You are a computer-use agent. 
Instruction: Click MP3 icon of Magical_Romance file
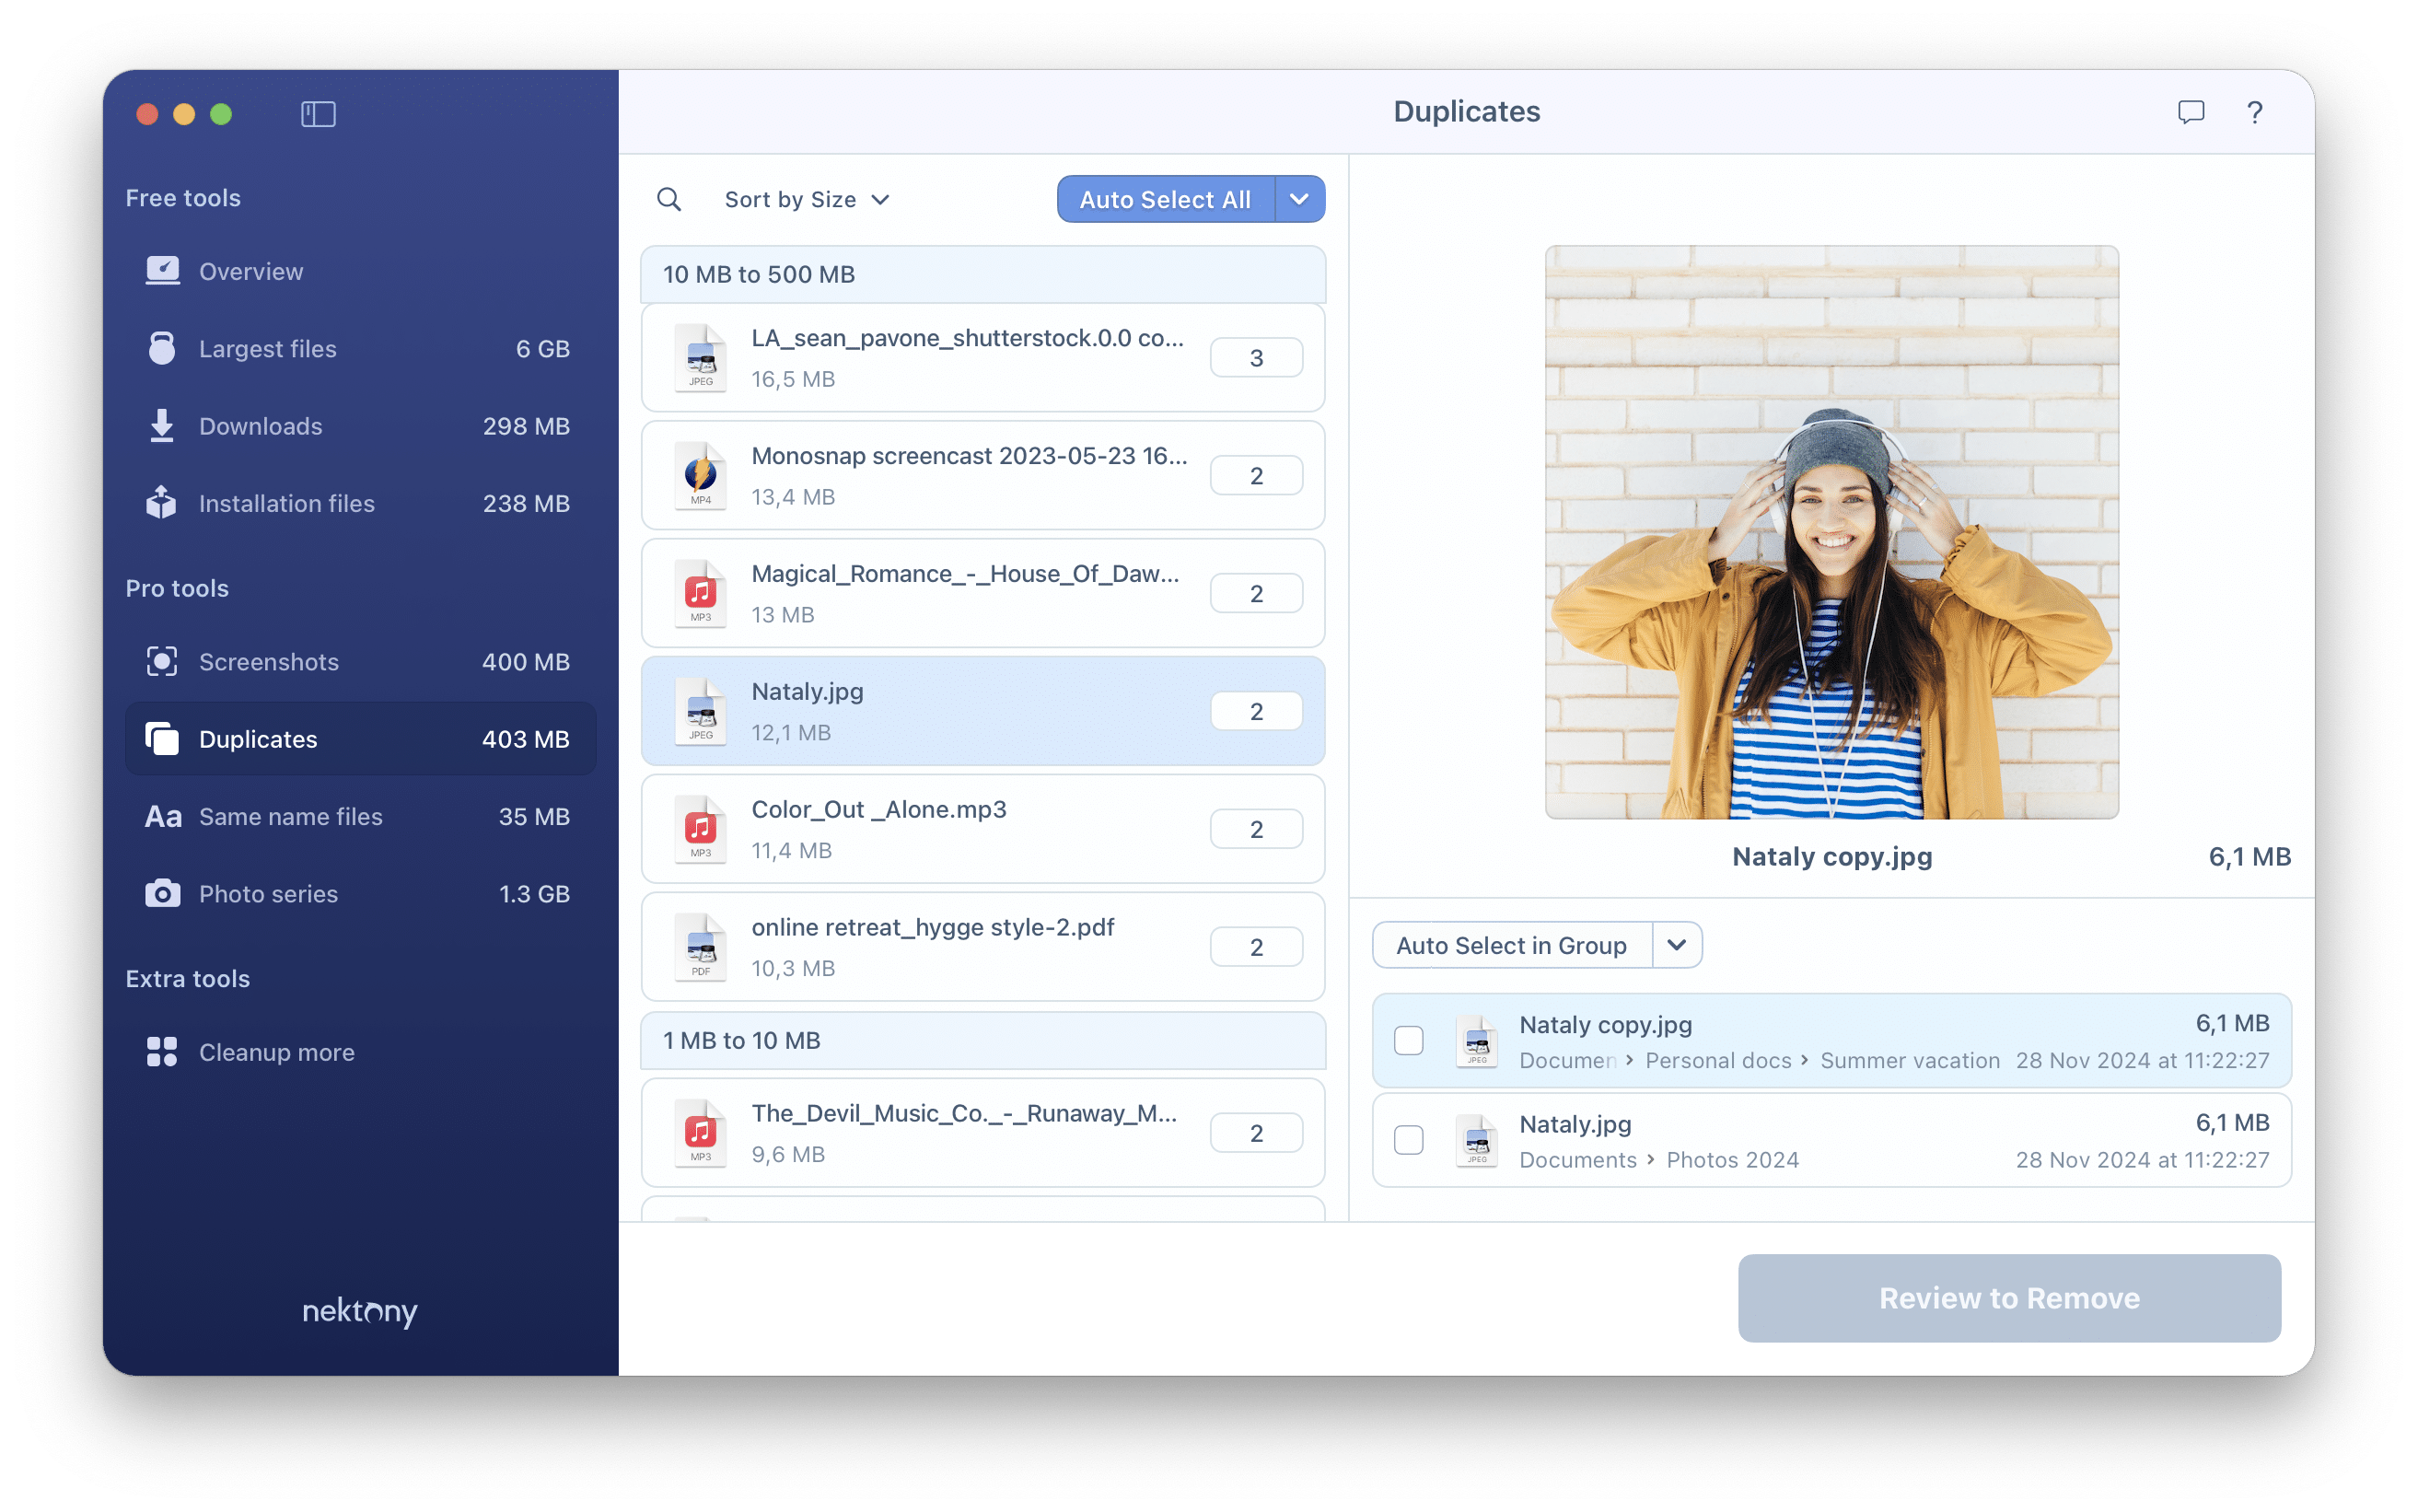pos(701,594)
